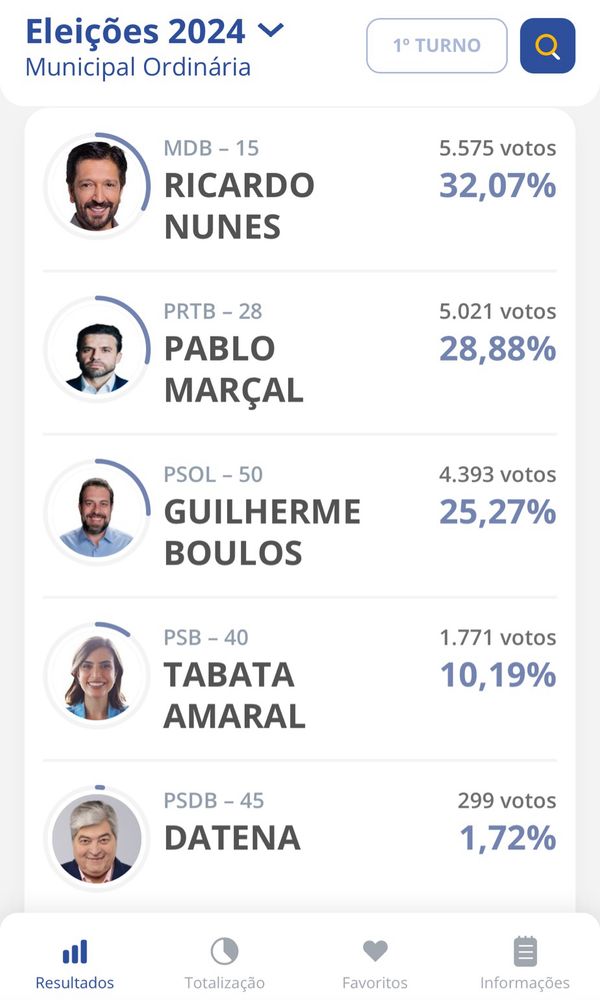Tap the Favoritos heart icon
This screenshot has height=1000, width=600.
tap(375, 951)
